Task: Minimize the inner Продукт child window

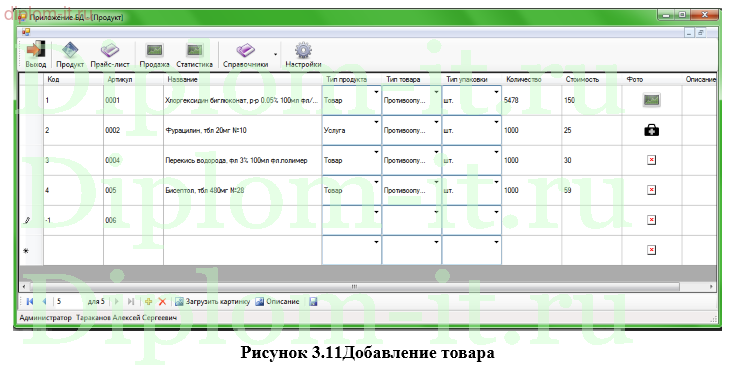Action: (689, 33)
